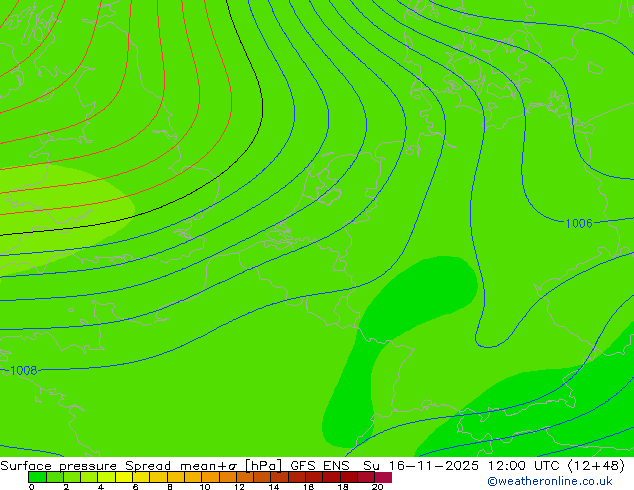Click the [hPa] unit label

tap(263, 466)
